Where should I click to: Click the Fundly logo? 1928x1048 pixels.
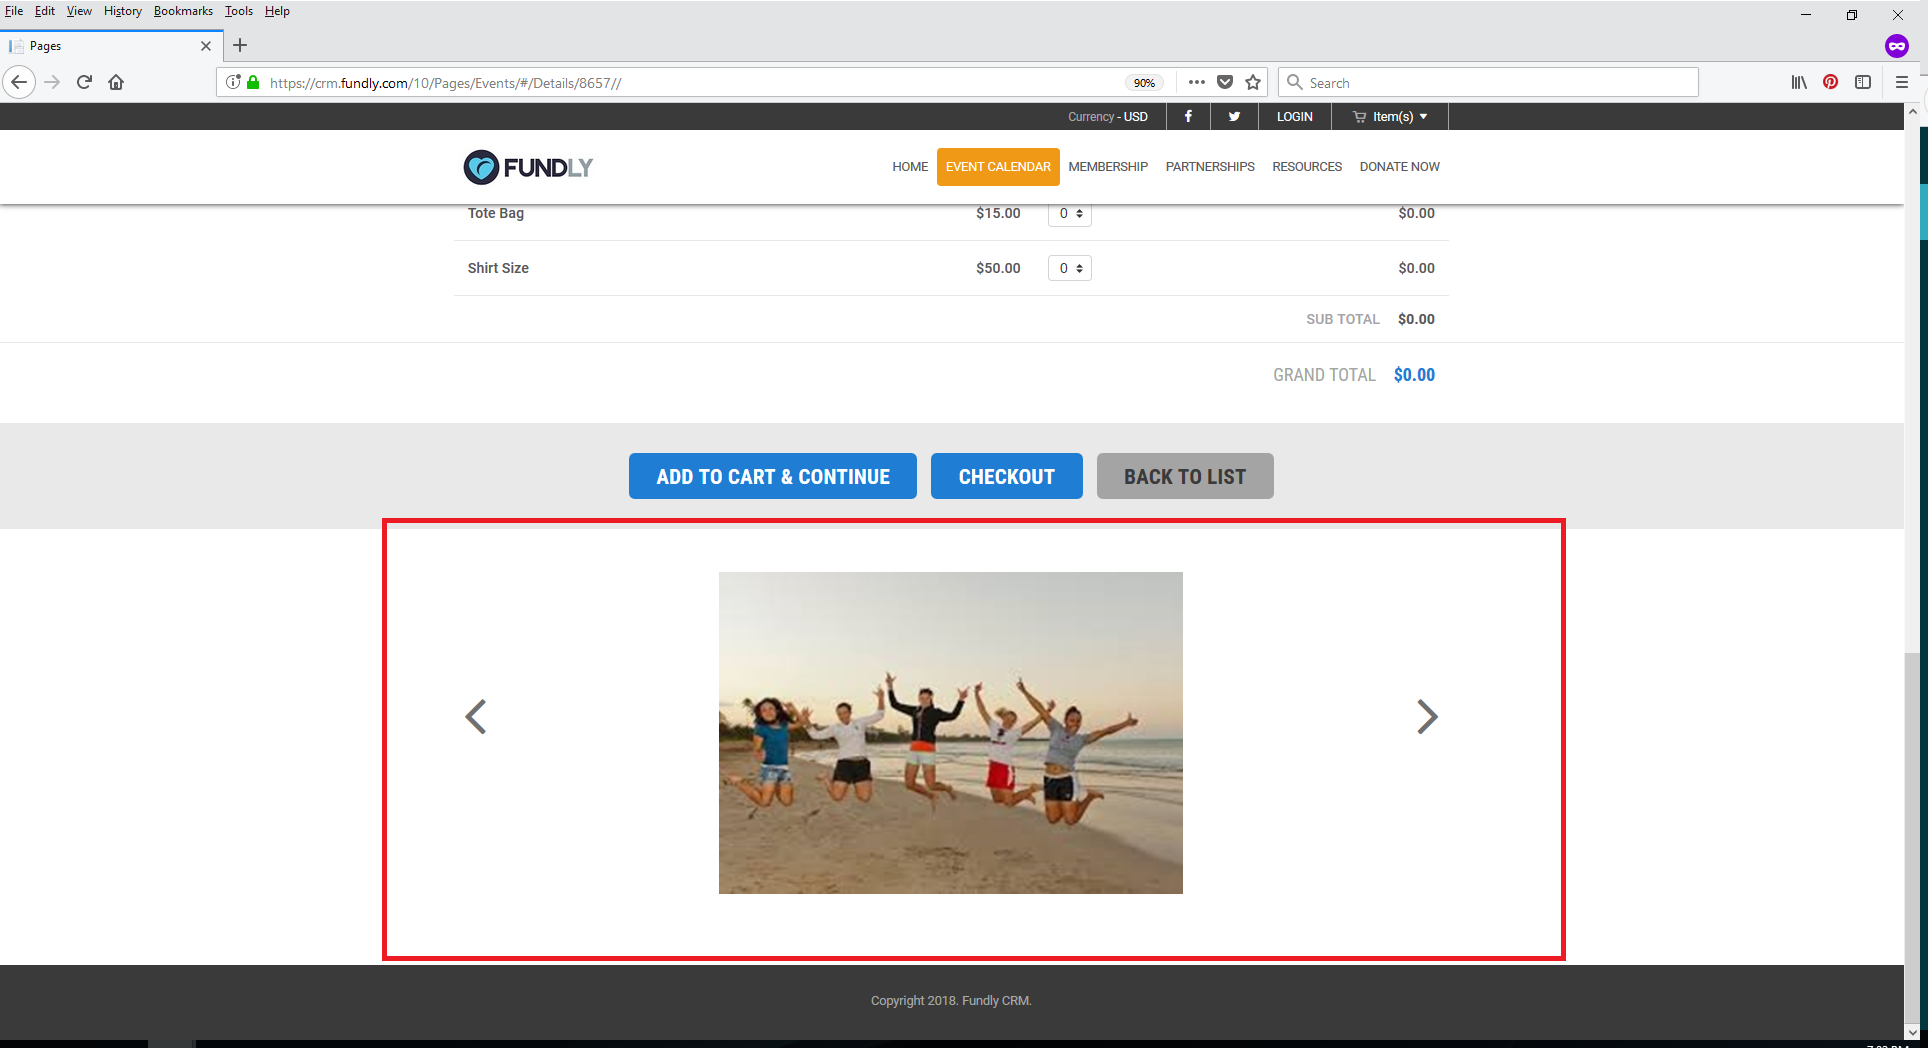pyautogui.click(x=528, y=167)
